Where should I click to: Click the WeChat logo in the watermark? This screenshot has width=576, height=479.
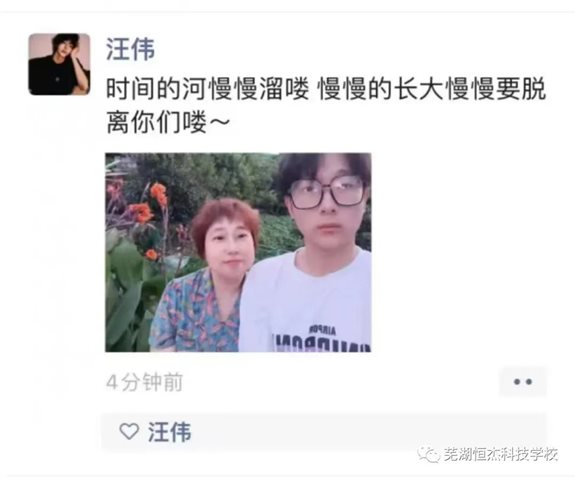pos(428,454)
